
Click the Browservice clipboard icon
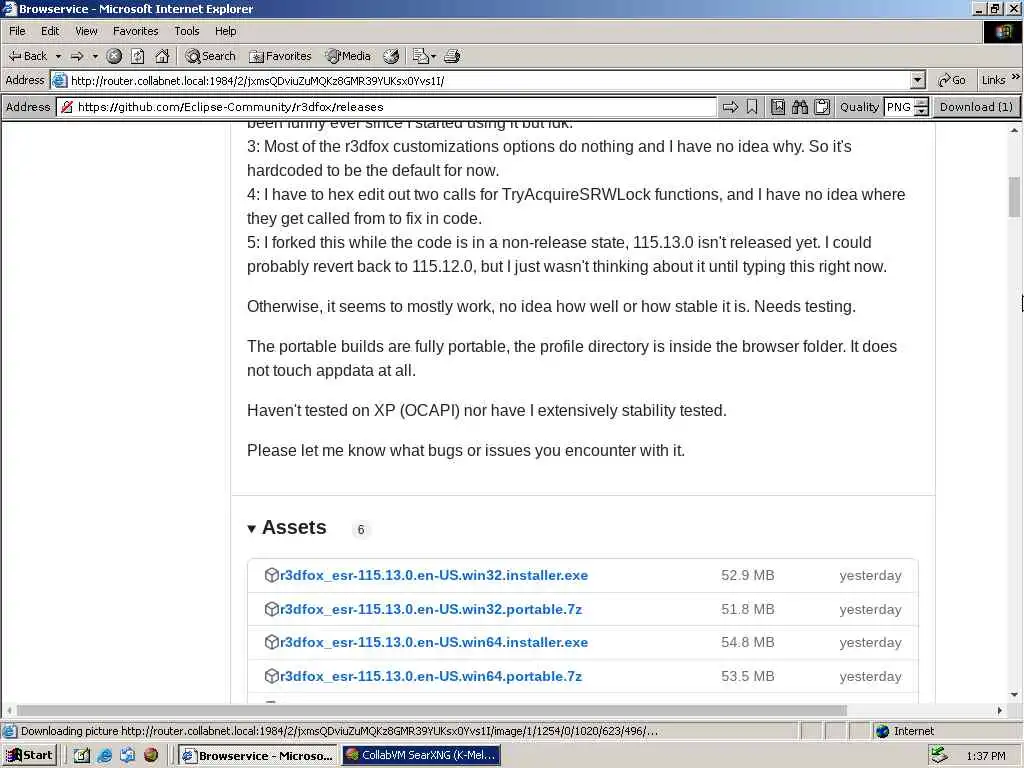822,107
